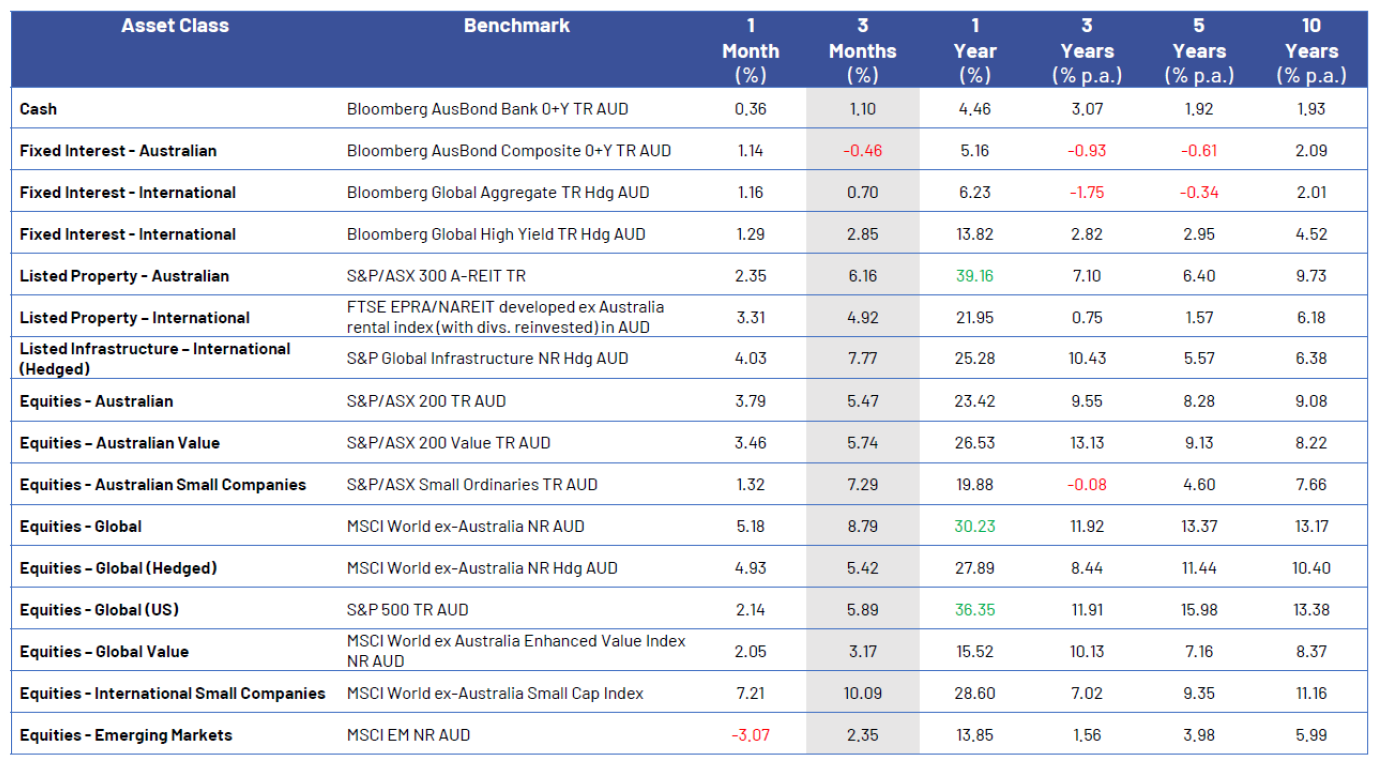Click the Asset Class column header

click(175, 26)
